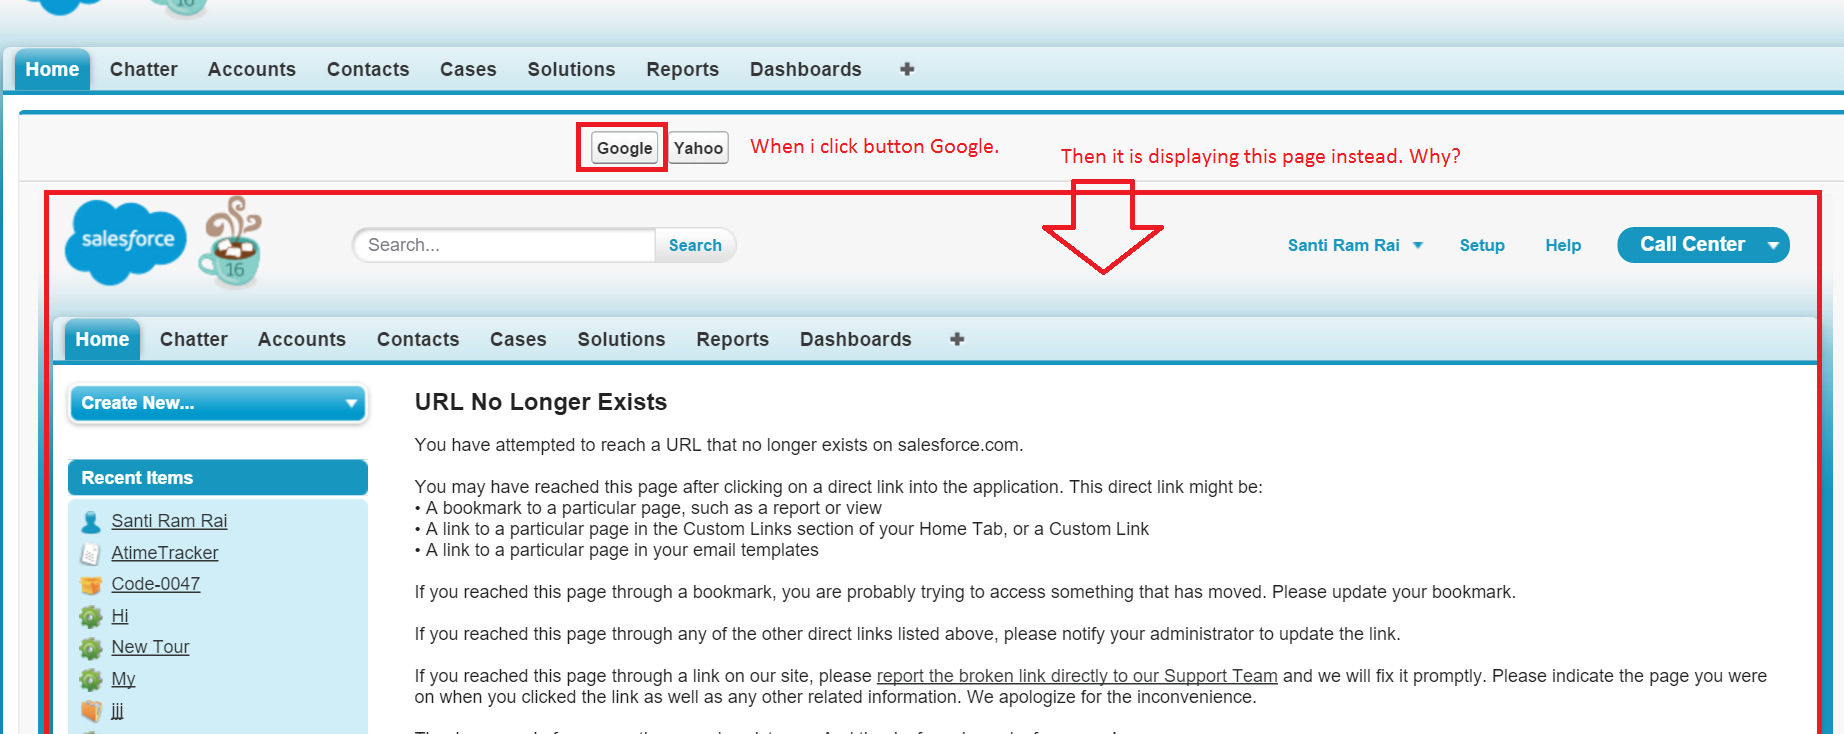Open the inner Contacts tab
This screenshot has width=1844, height=734.
tap(418, 339)
